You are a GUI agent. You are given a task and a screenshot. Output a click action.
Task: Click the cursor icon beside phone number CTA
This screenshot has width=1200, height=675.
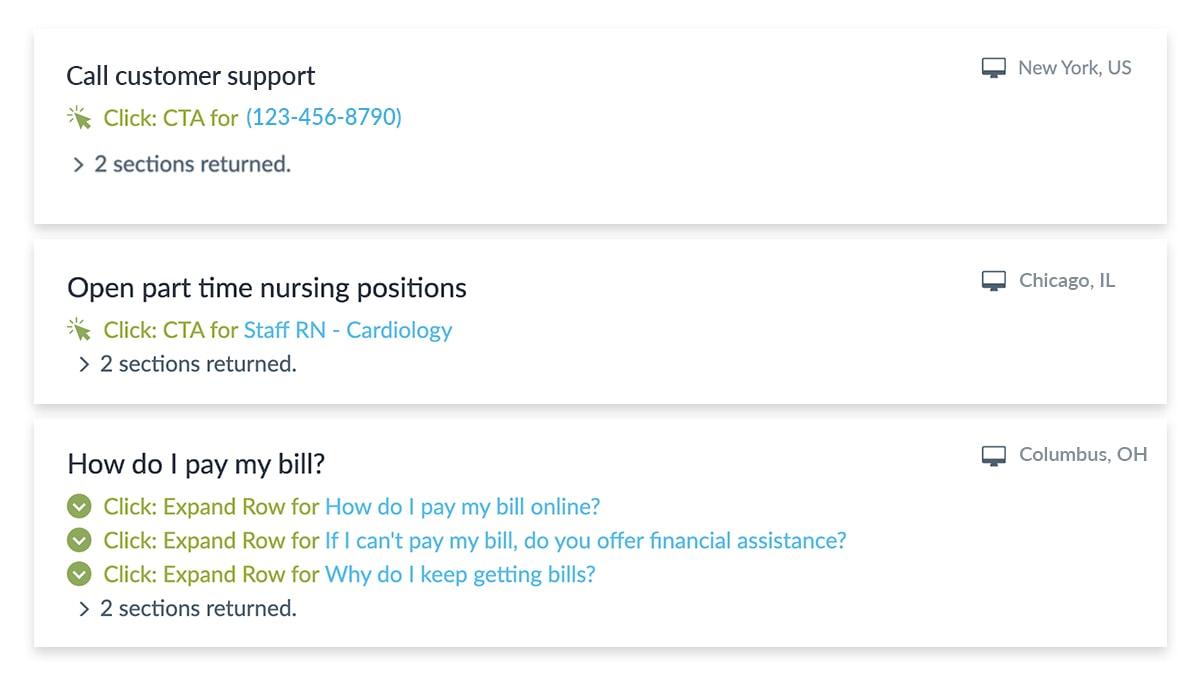(78, 118)
